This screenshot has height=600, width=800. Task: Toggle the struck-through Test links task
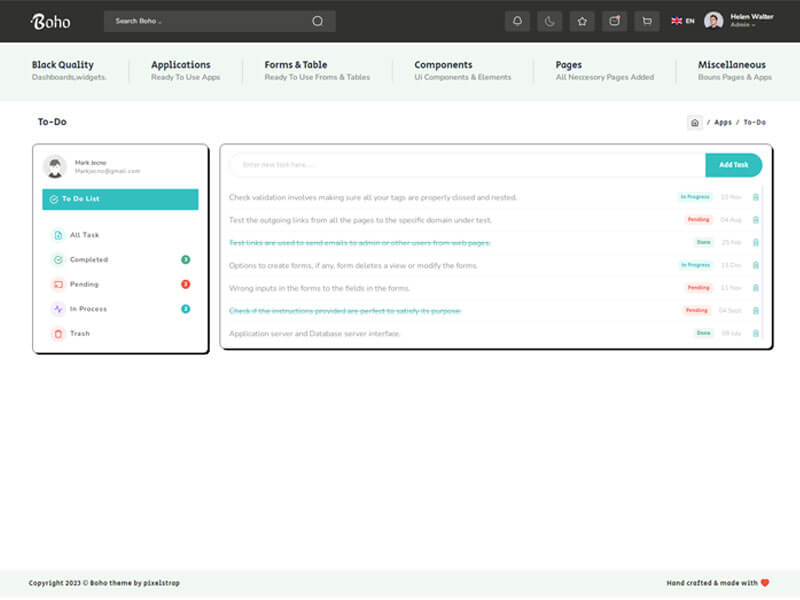[360, 243]
